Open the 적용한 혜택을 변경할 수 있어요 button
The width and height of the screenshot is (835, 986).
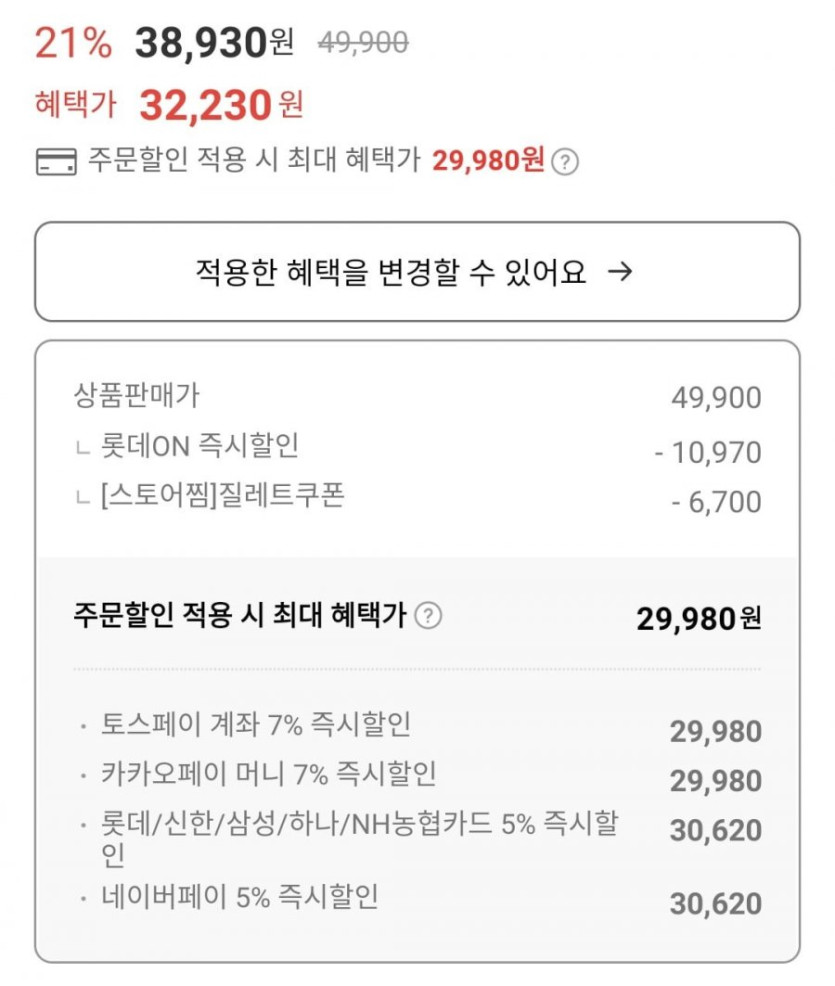point(417,272)
